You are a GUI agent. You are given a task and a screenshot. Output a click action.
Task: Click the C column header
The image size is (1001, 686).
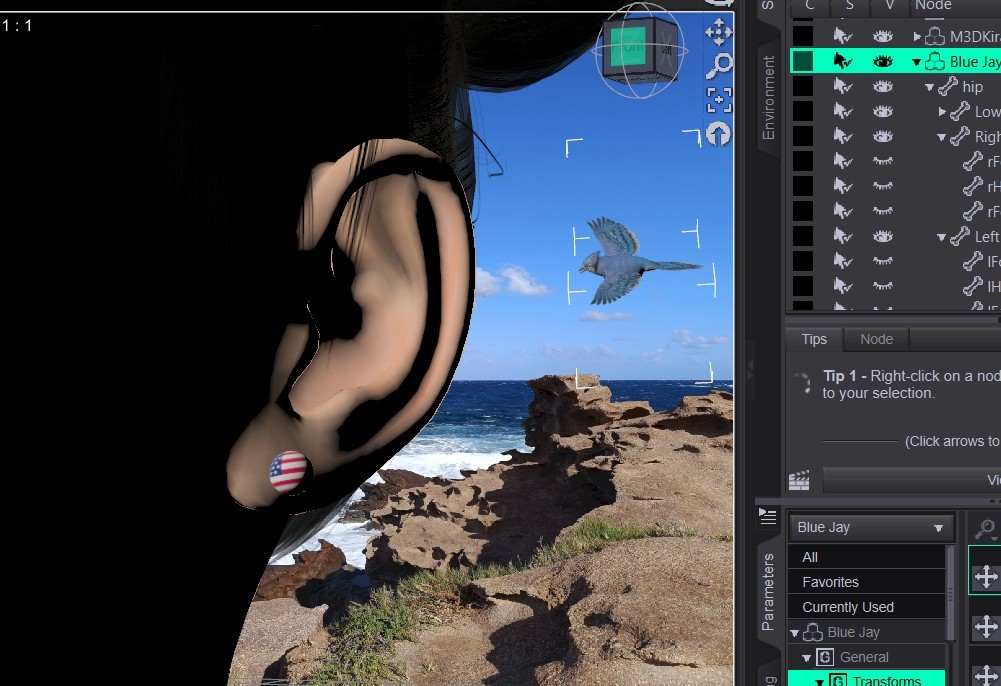809,6
